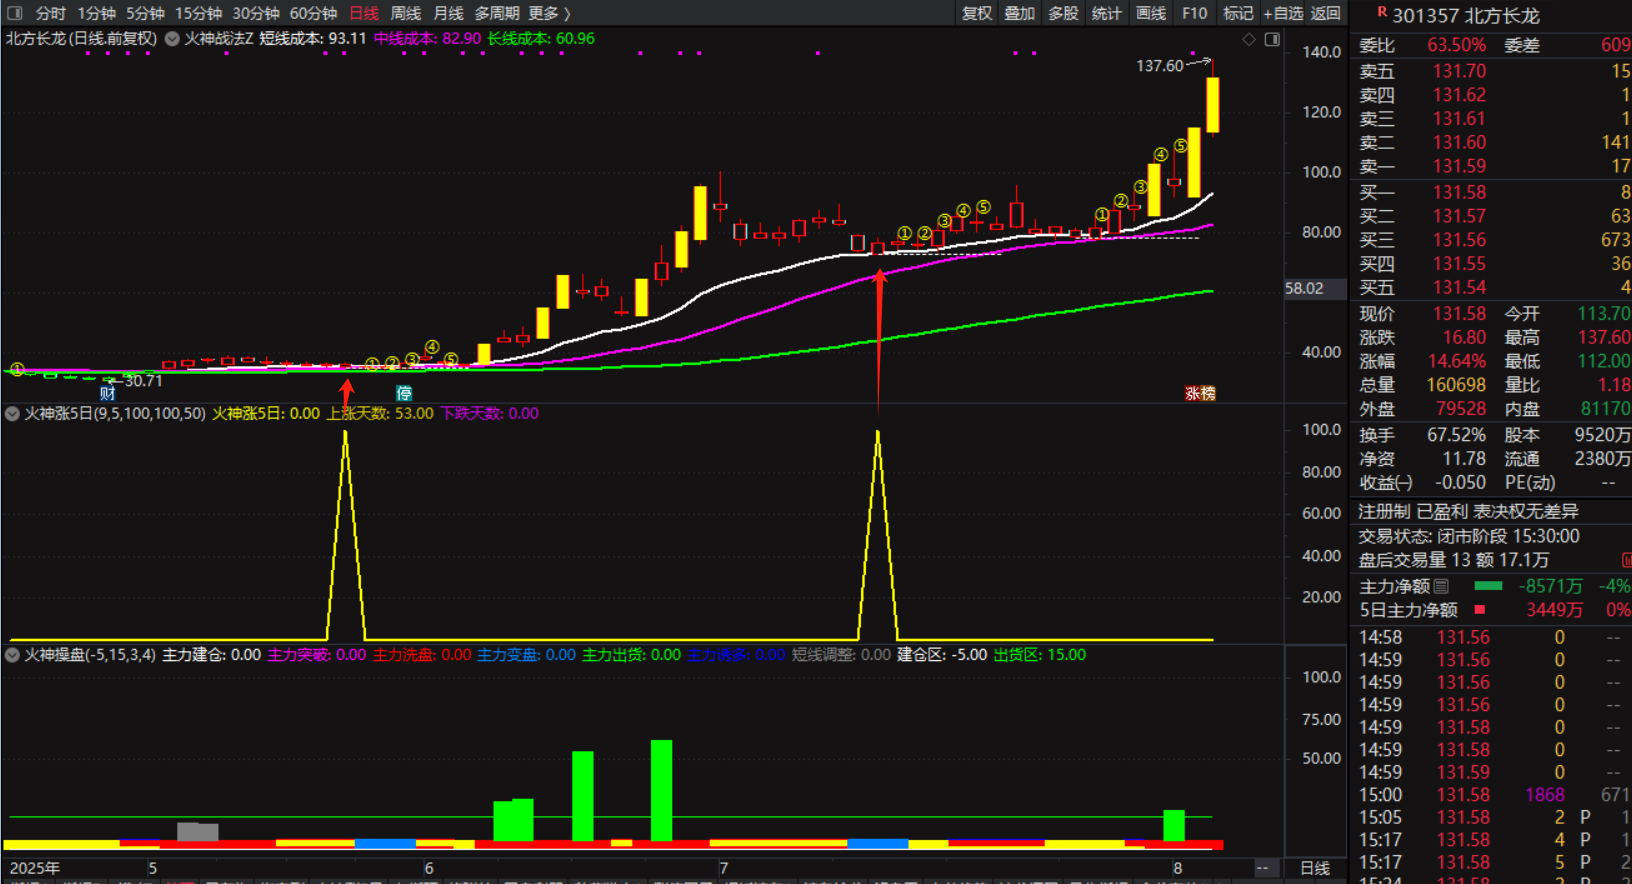
Task: Open F10 company information
Action: [x=1194, y=13]
